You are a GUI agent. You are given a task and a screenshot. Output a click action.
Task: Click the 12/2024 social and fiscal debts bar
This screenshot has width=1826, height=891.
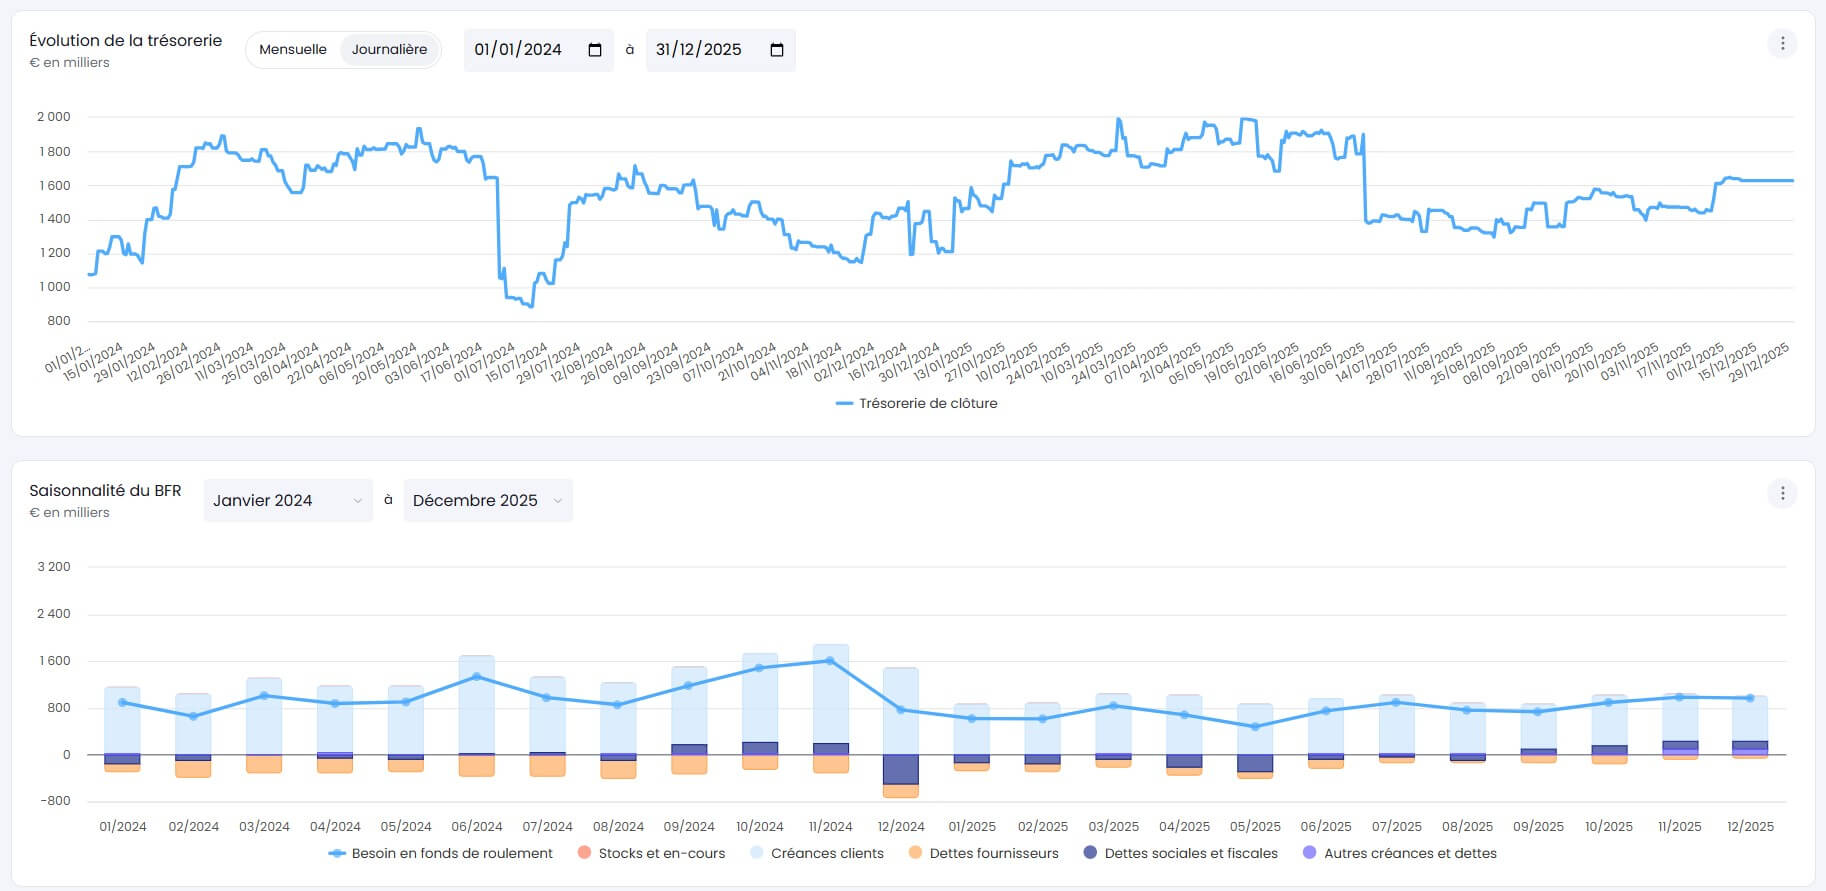pyautogui.click(x=901, y=770)
